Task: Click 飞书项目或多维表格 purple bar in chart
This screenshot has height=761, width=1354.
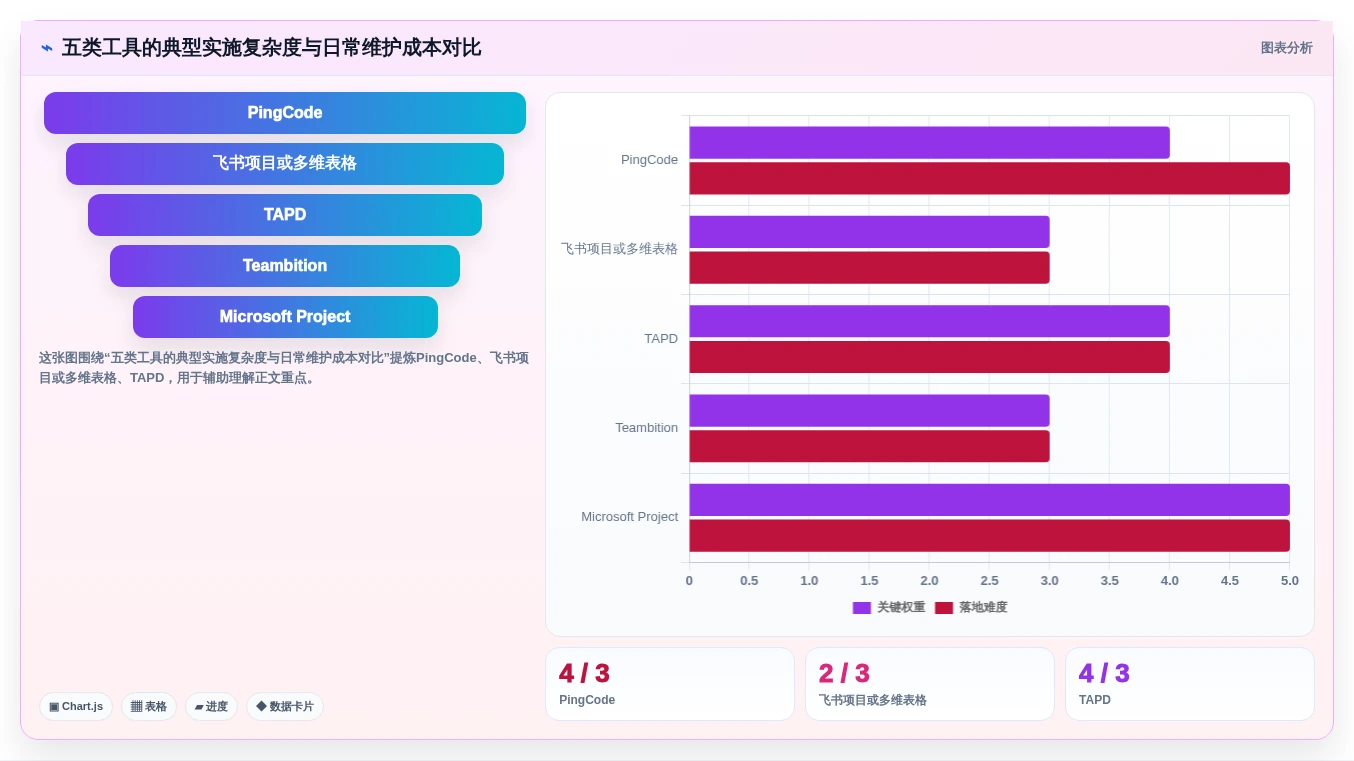Action: (x=869, y=232)
